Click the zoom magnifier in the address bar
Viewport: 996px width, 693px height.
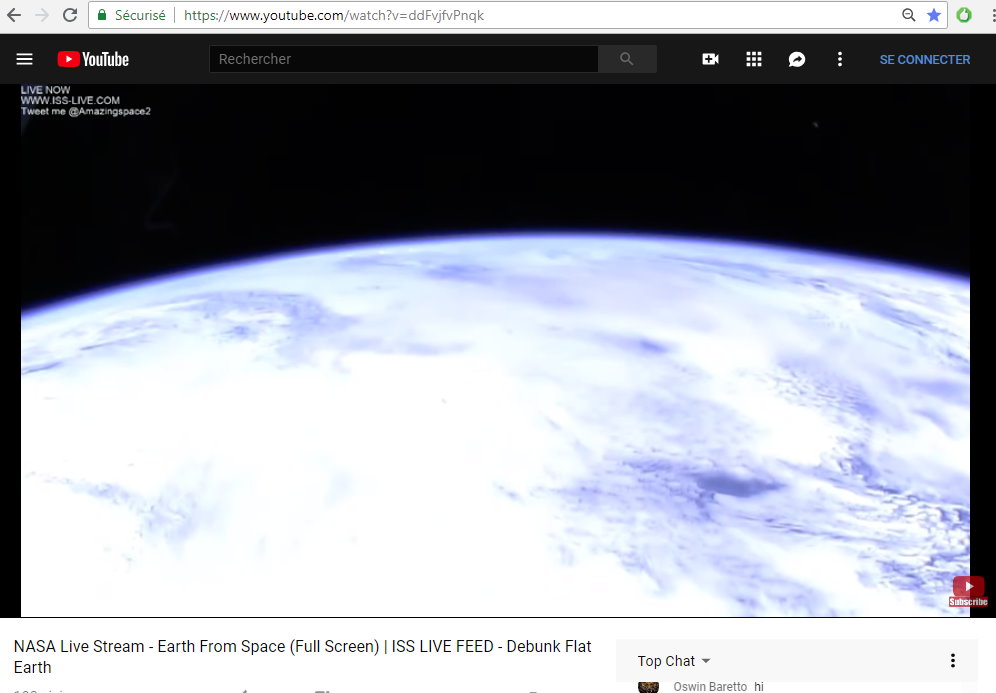(x=908, y=15)
